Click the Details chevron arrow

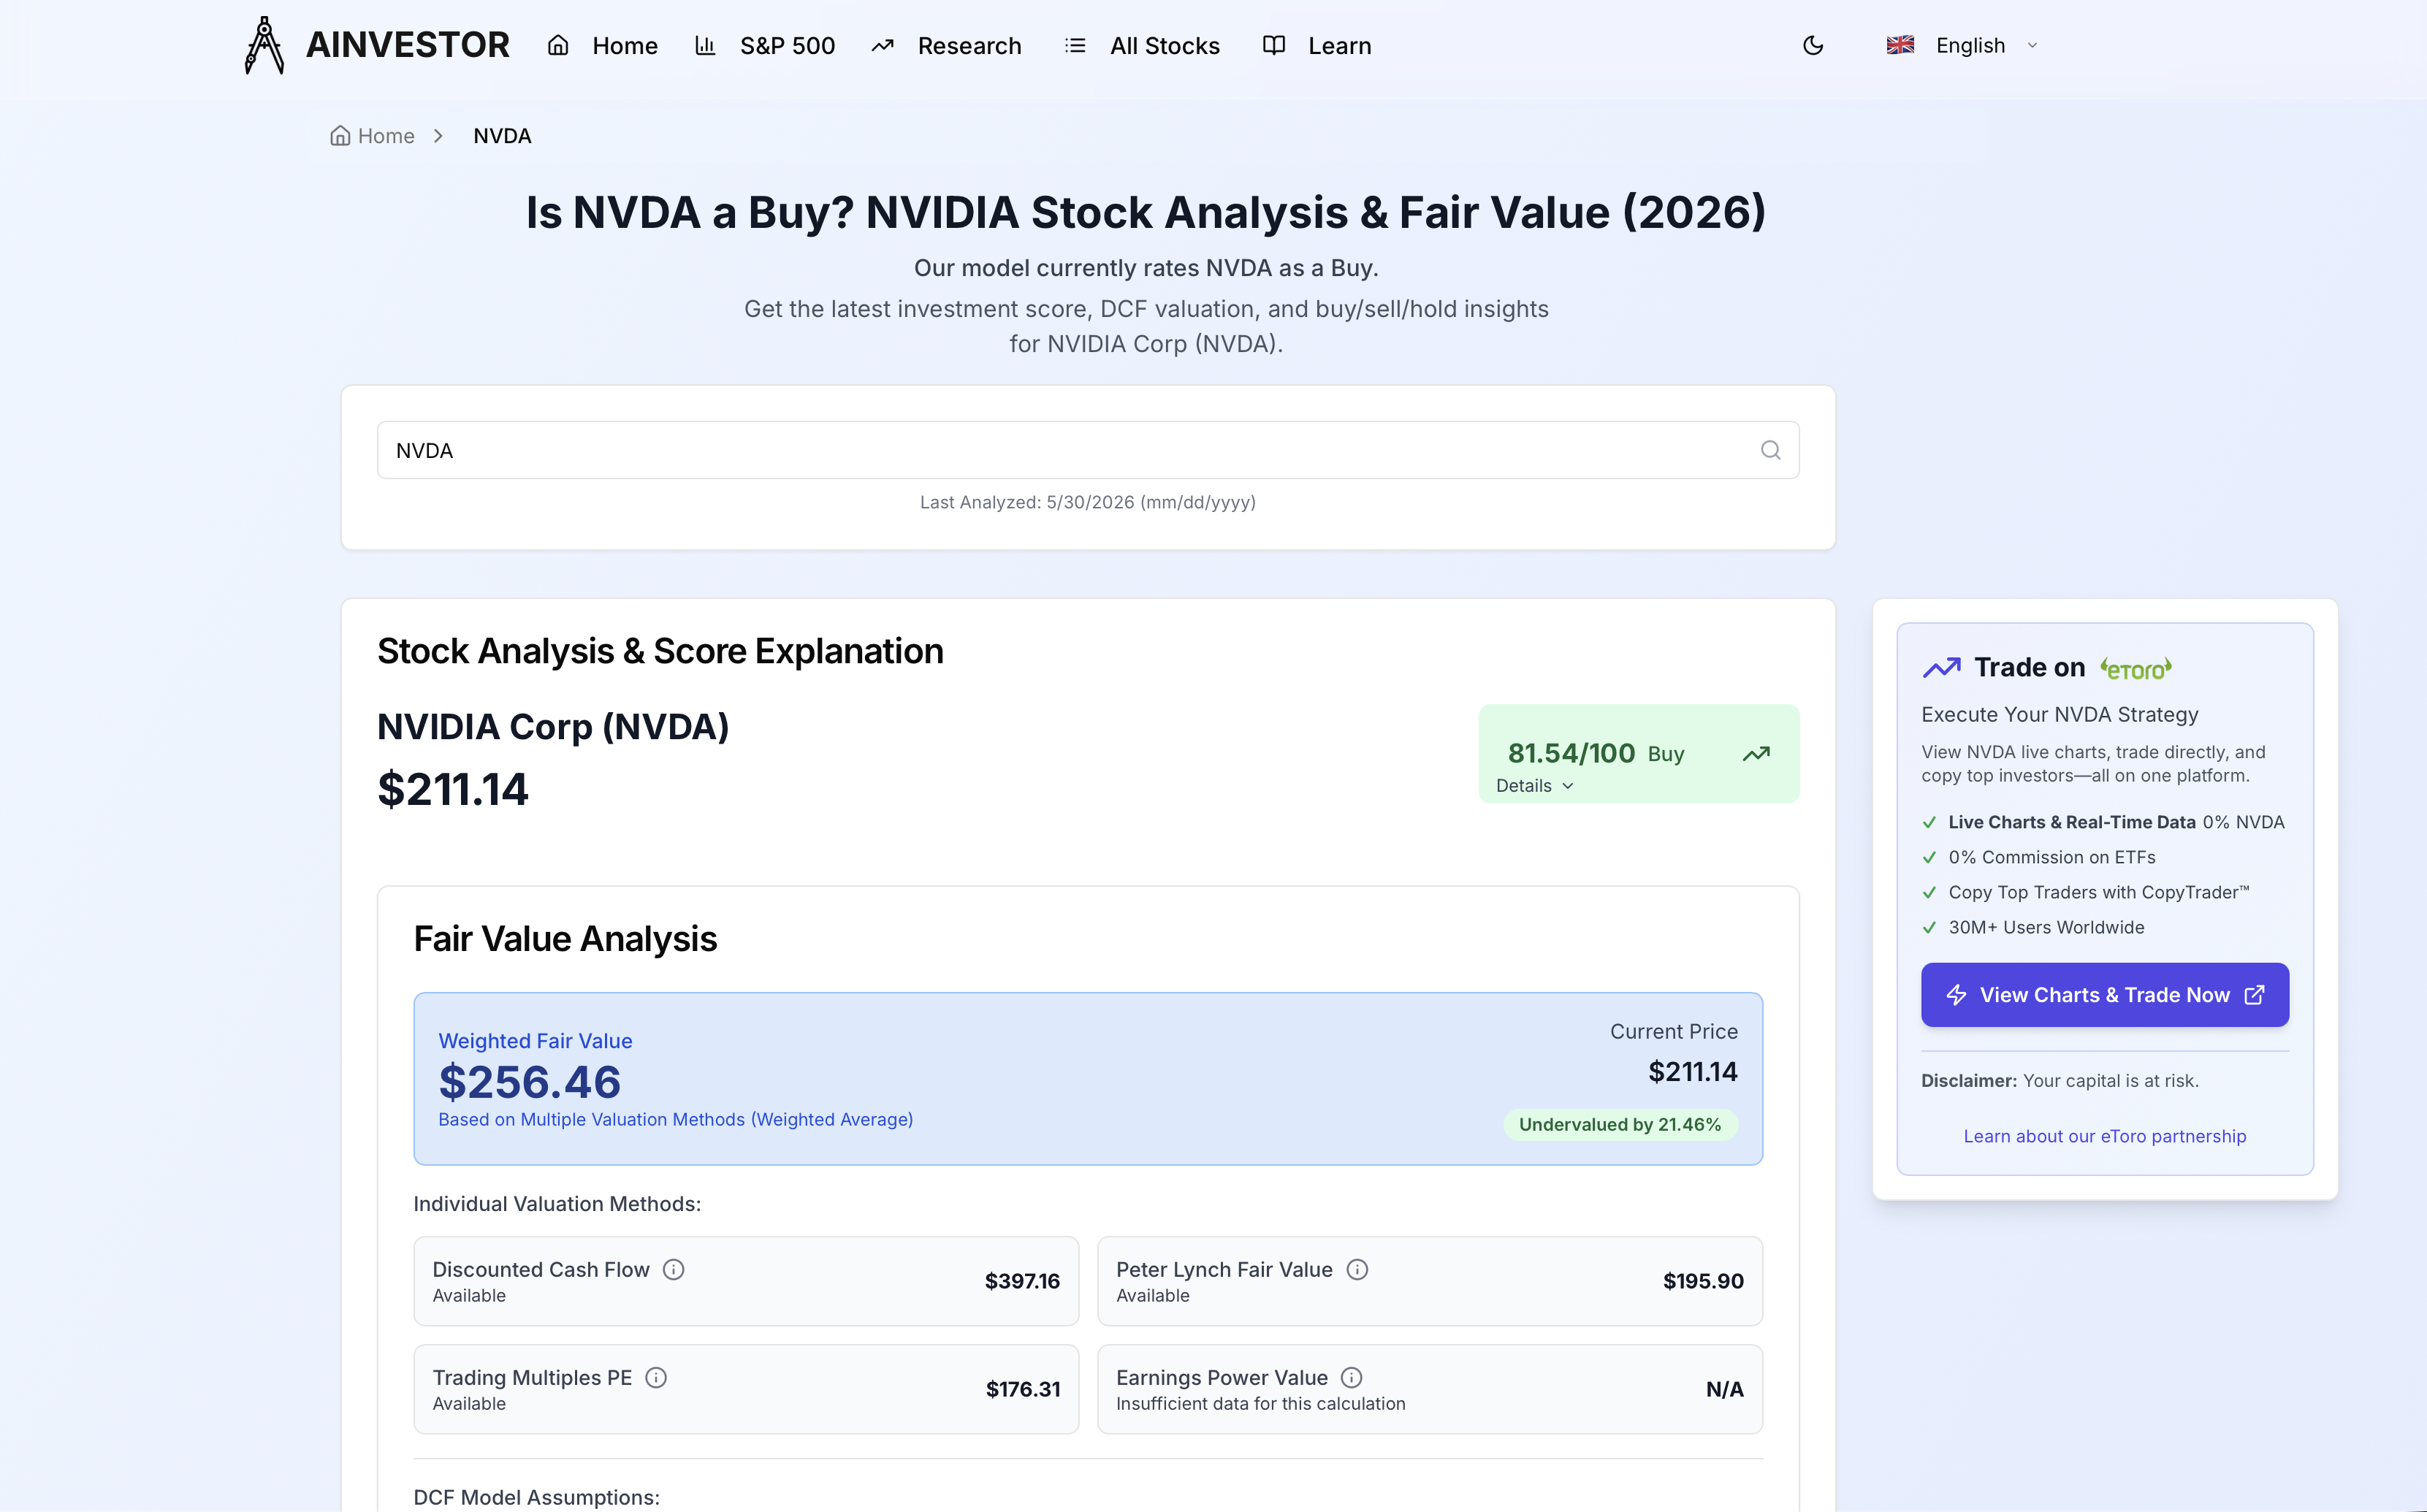pos(1568,786)
